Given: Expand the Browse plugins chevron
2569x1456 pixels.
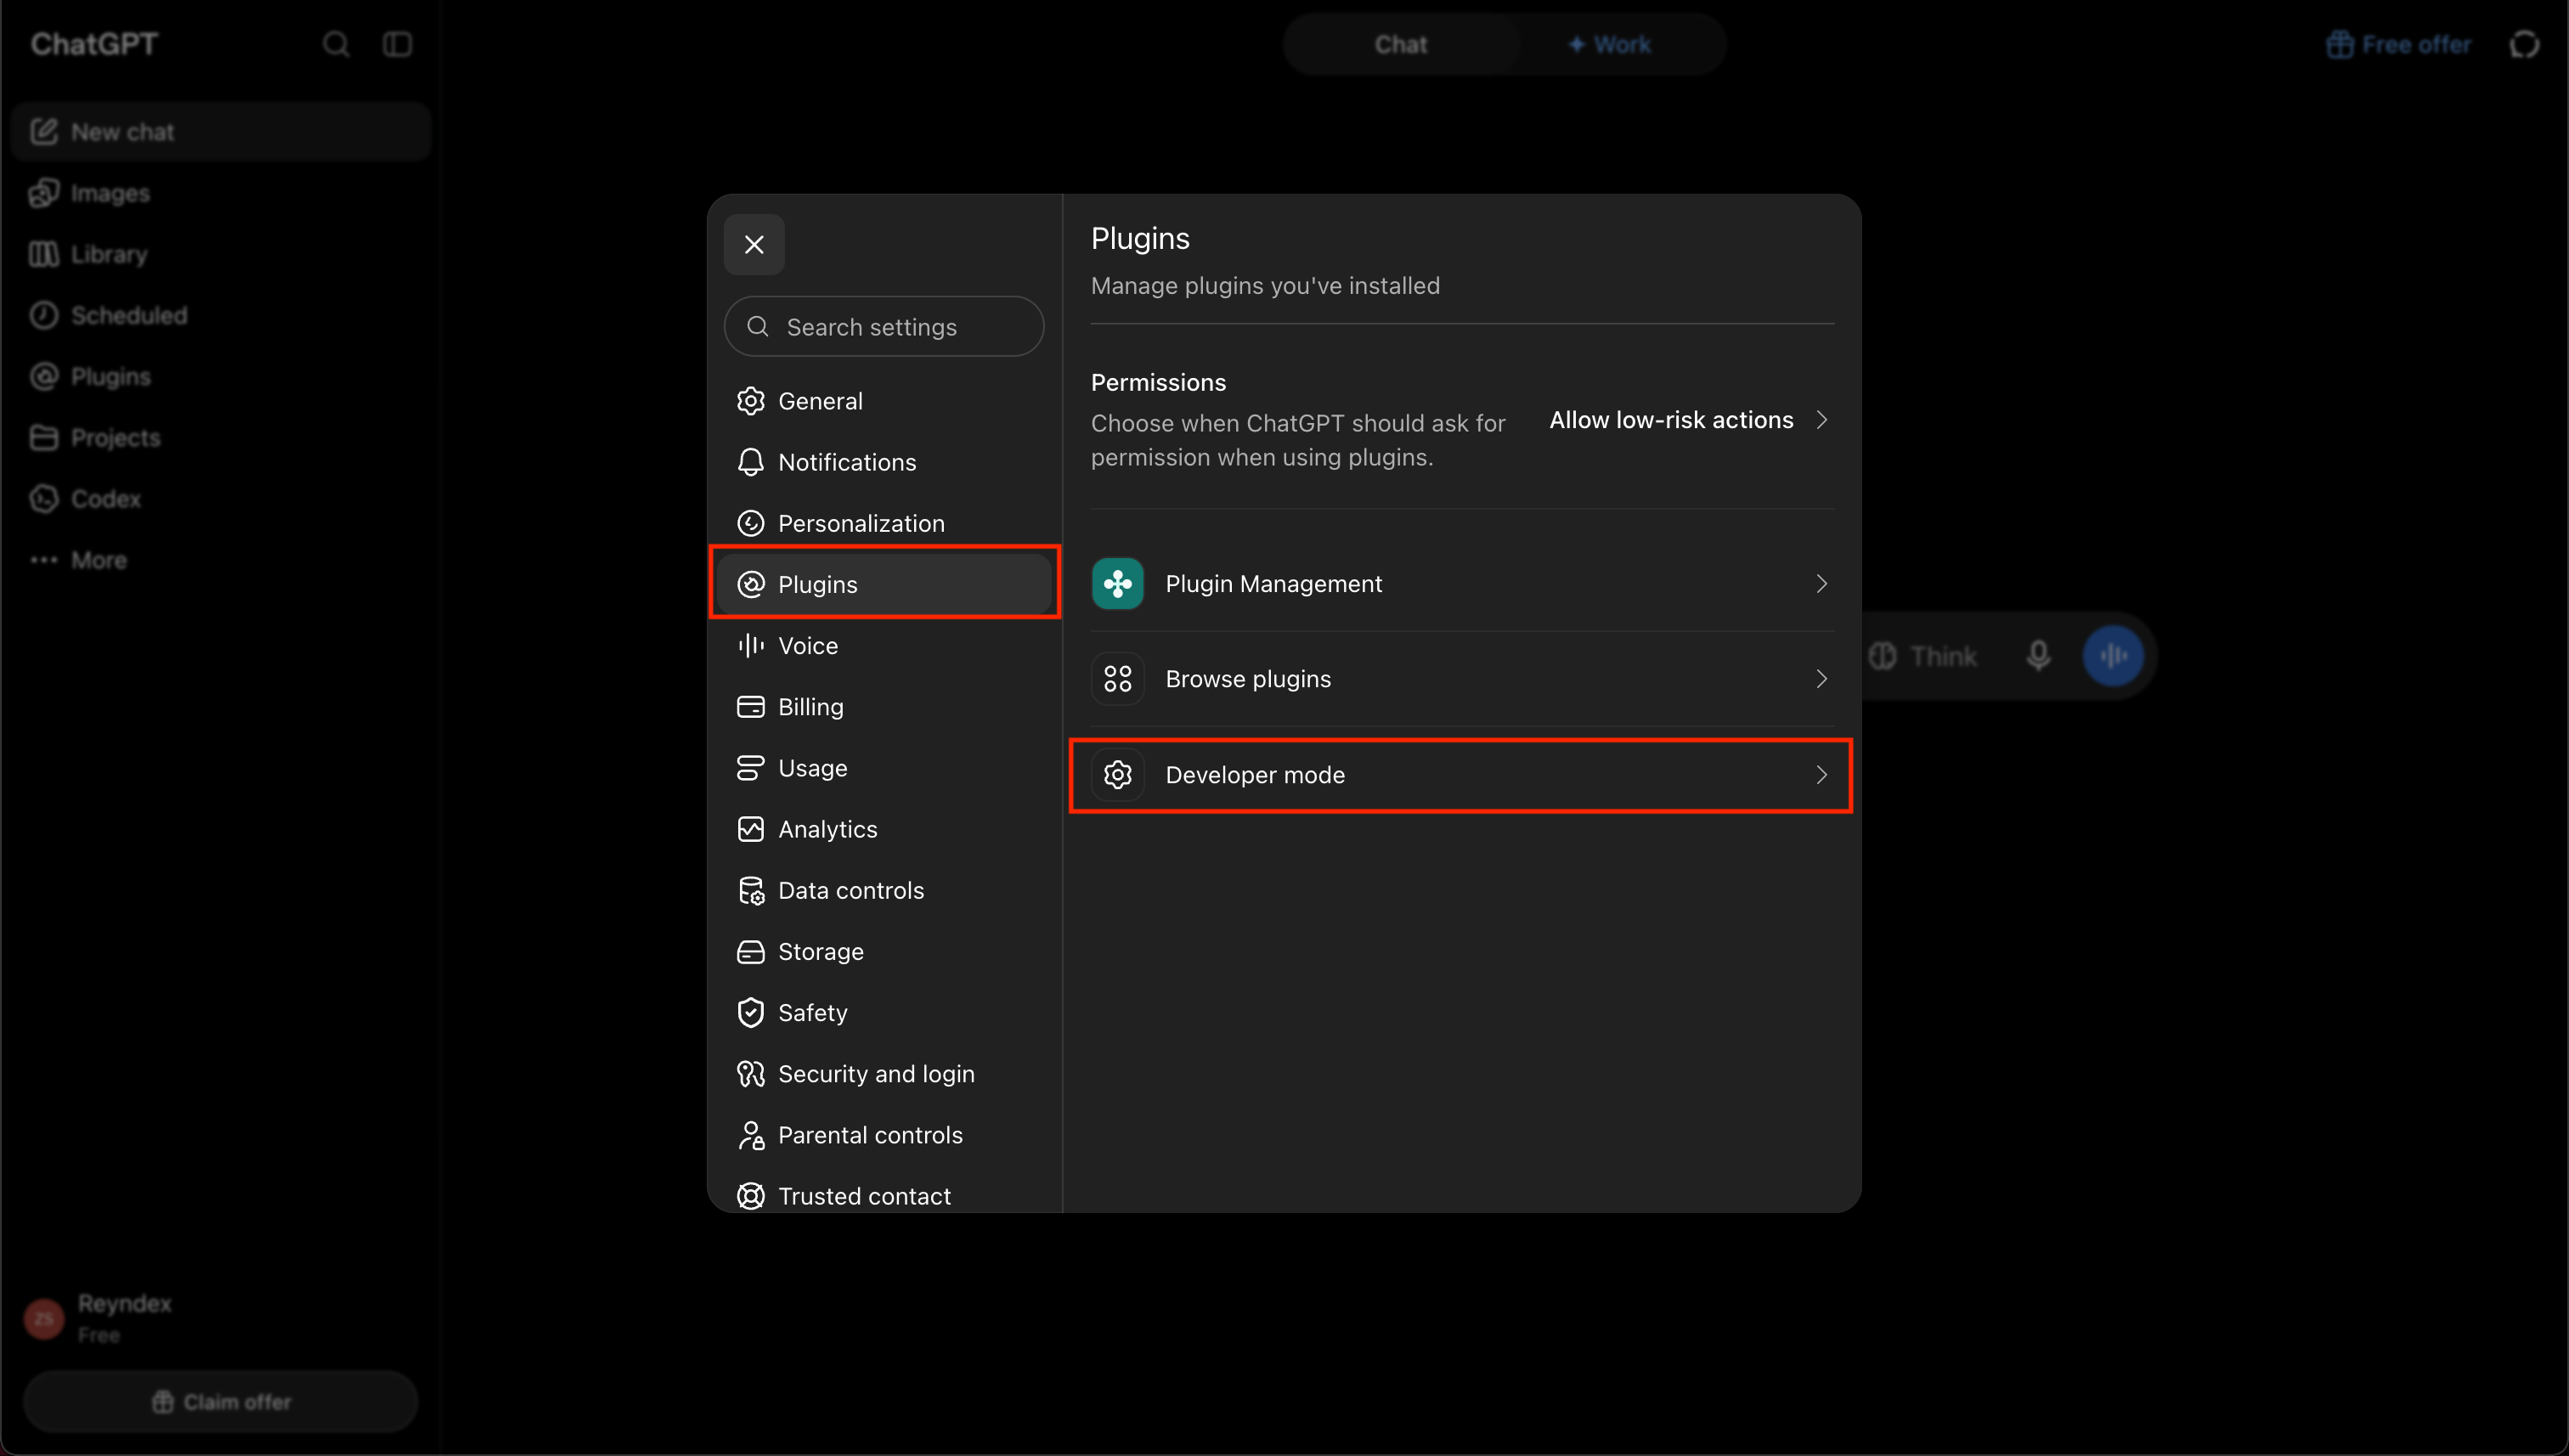Looking at the screenshot, I should [1821, 679].
